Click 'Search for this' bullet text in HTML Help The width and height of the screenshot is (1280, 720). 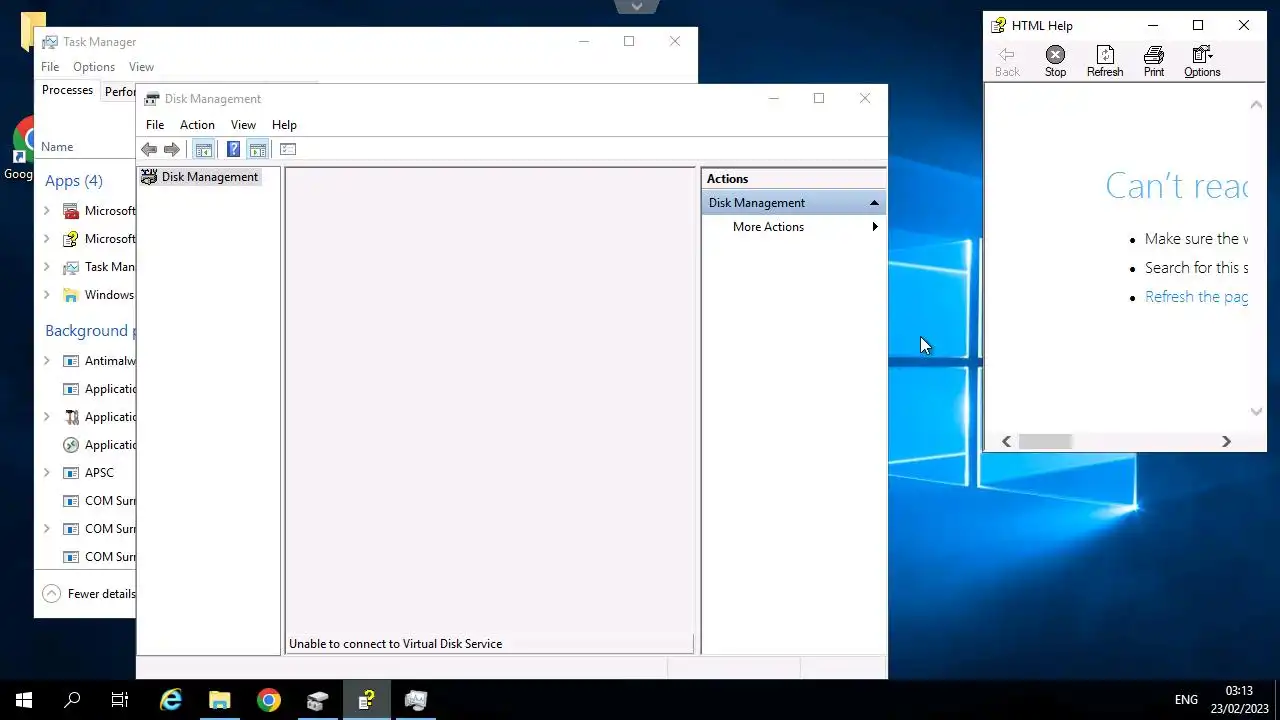click(x=1196, y=268)
